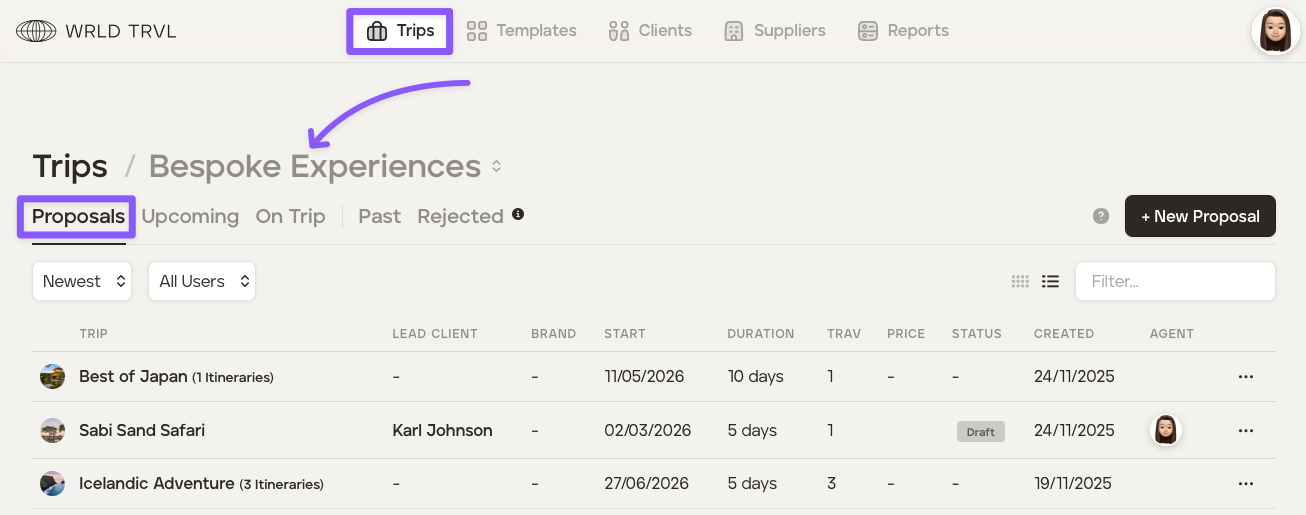
Task: Open the All Users filter dropdown
Action: point(202,282)
